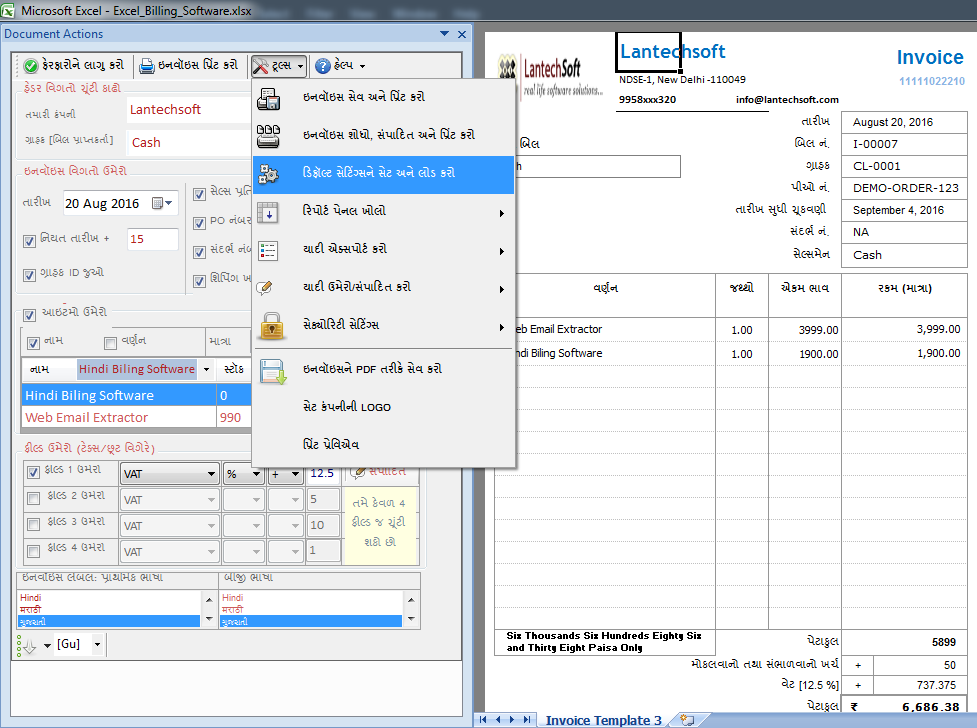977x728 pixels.
Task: Toggle the shipping cost checkbox
Action: 199,281
